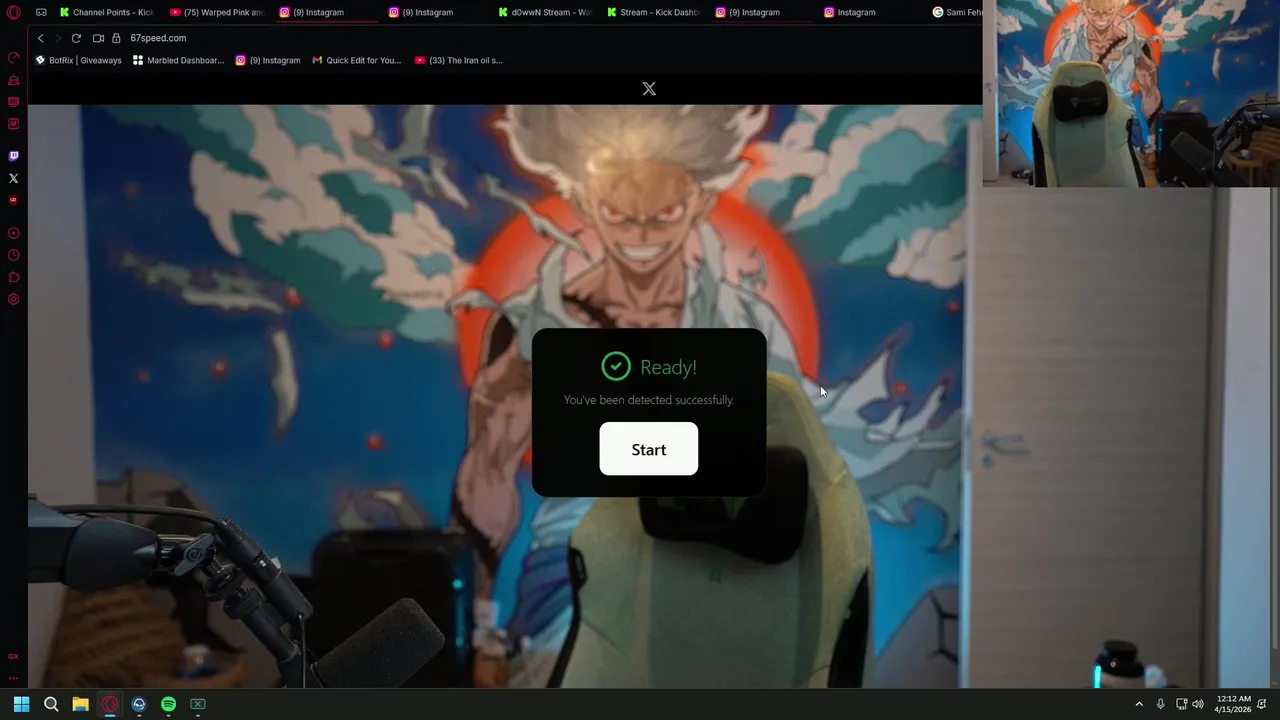
Task: Click the Opera GX taskbar icon
Action: pyautogui.click(x=110, y=704)
